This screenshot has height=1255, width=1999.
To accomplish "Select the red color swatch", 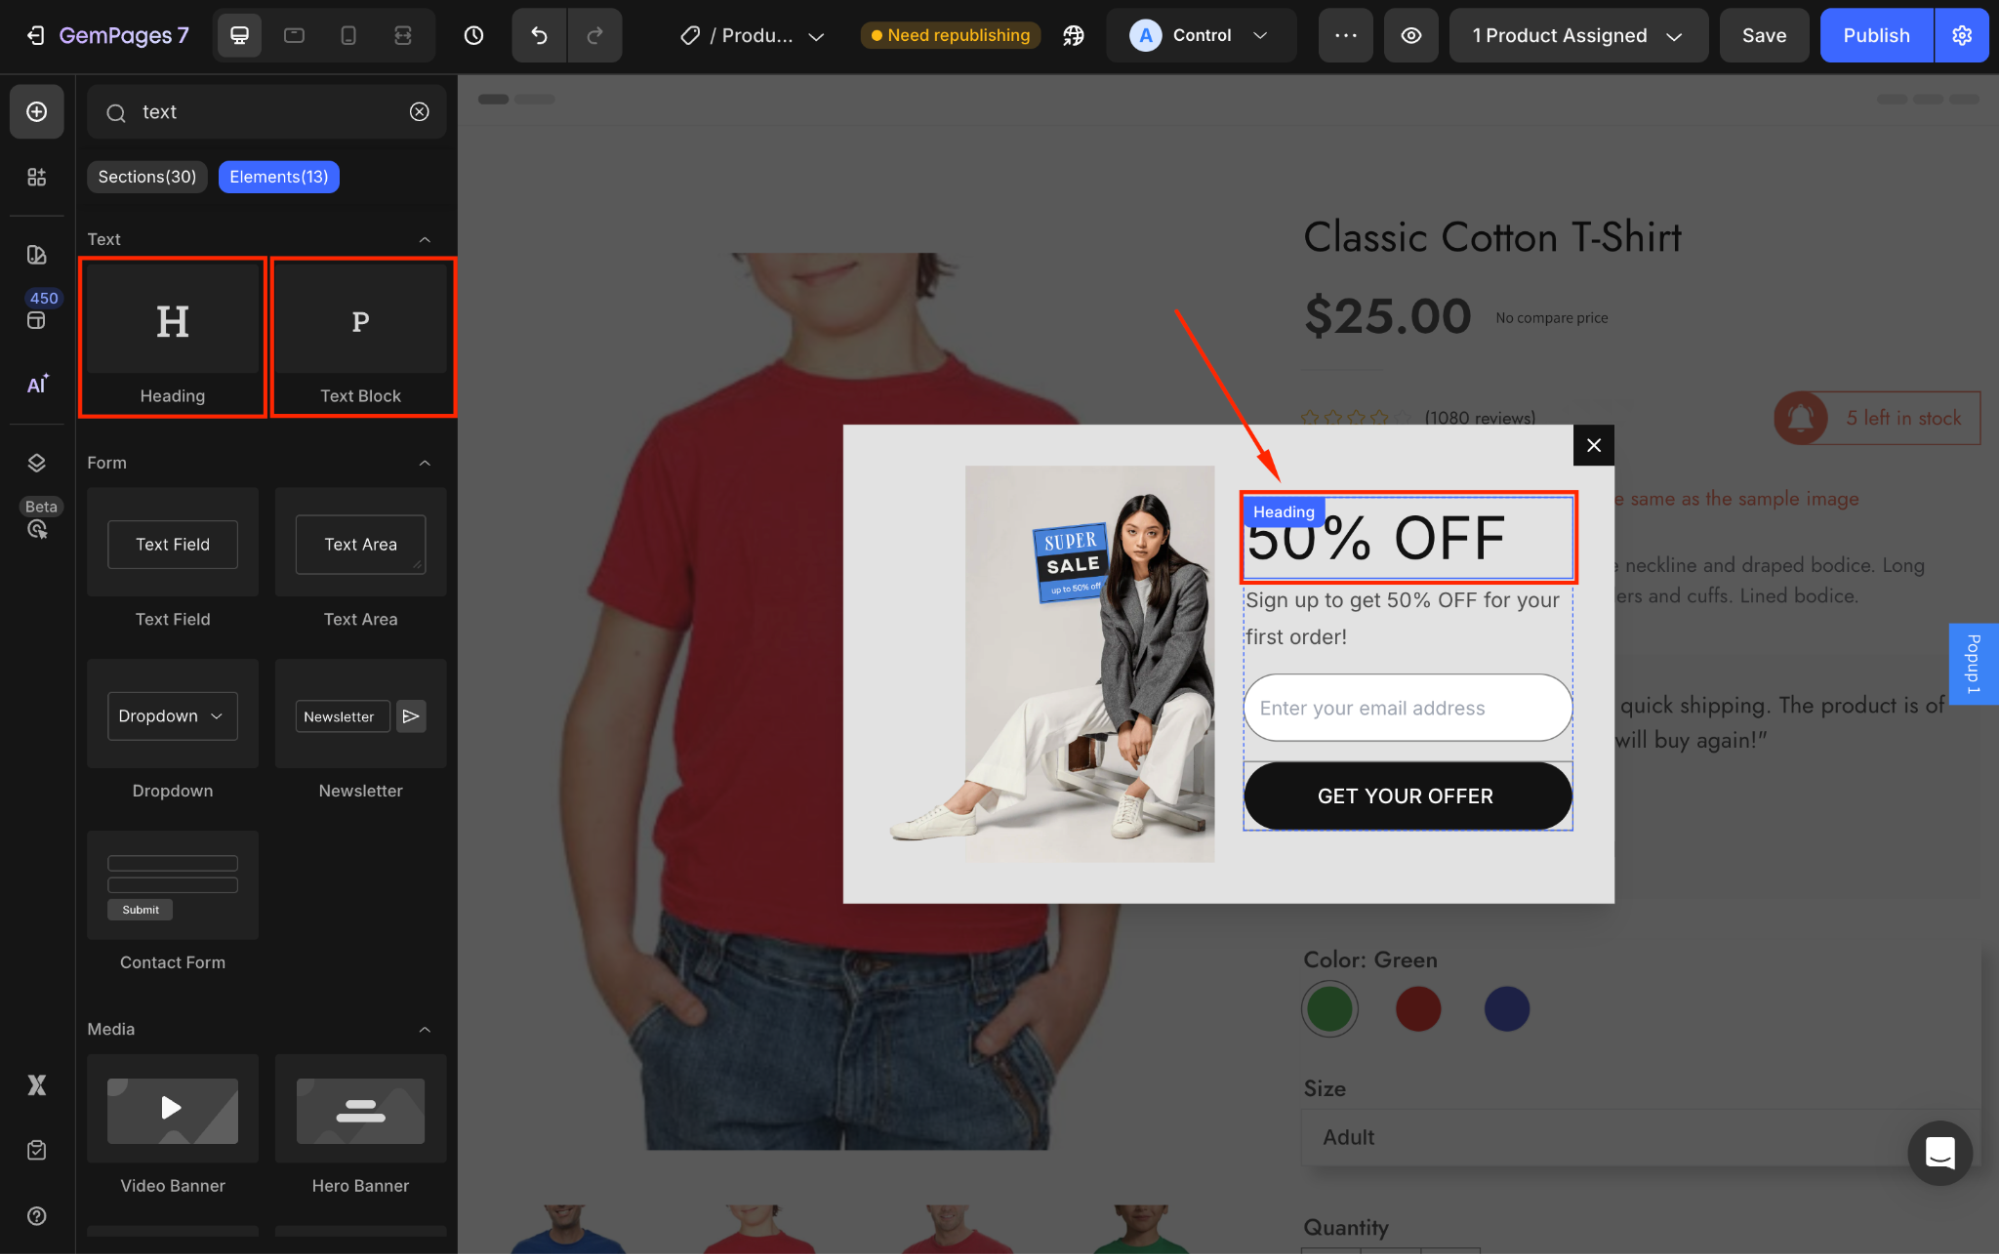I will [1418, 1008].
